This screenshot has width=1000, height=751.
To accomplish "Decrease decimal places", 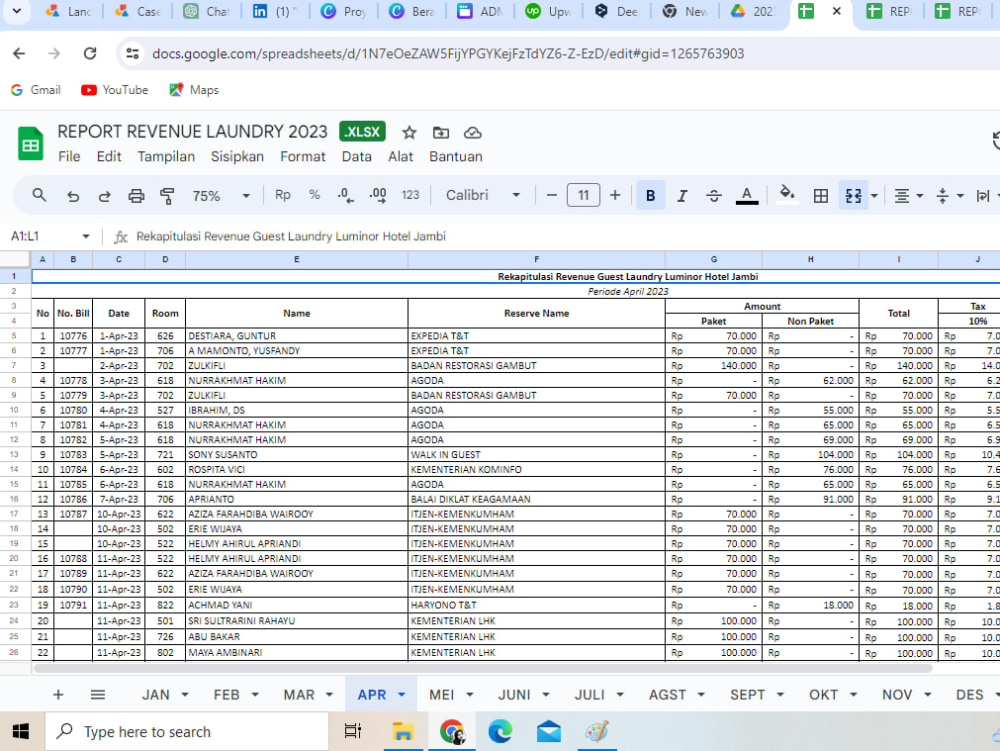I will pyautogui.click(x=346, y=196).
